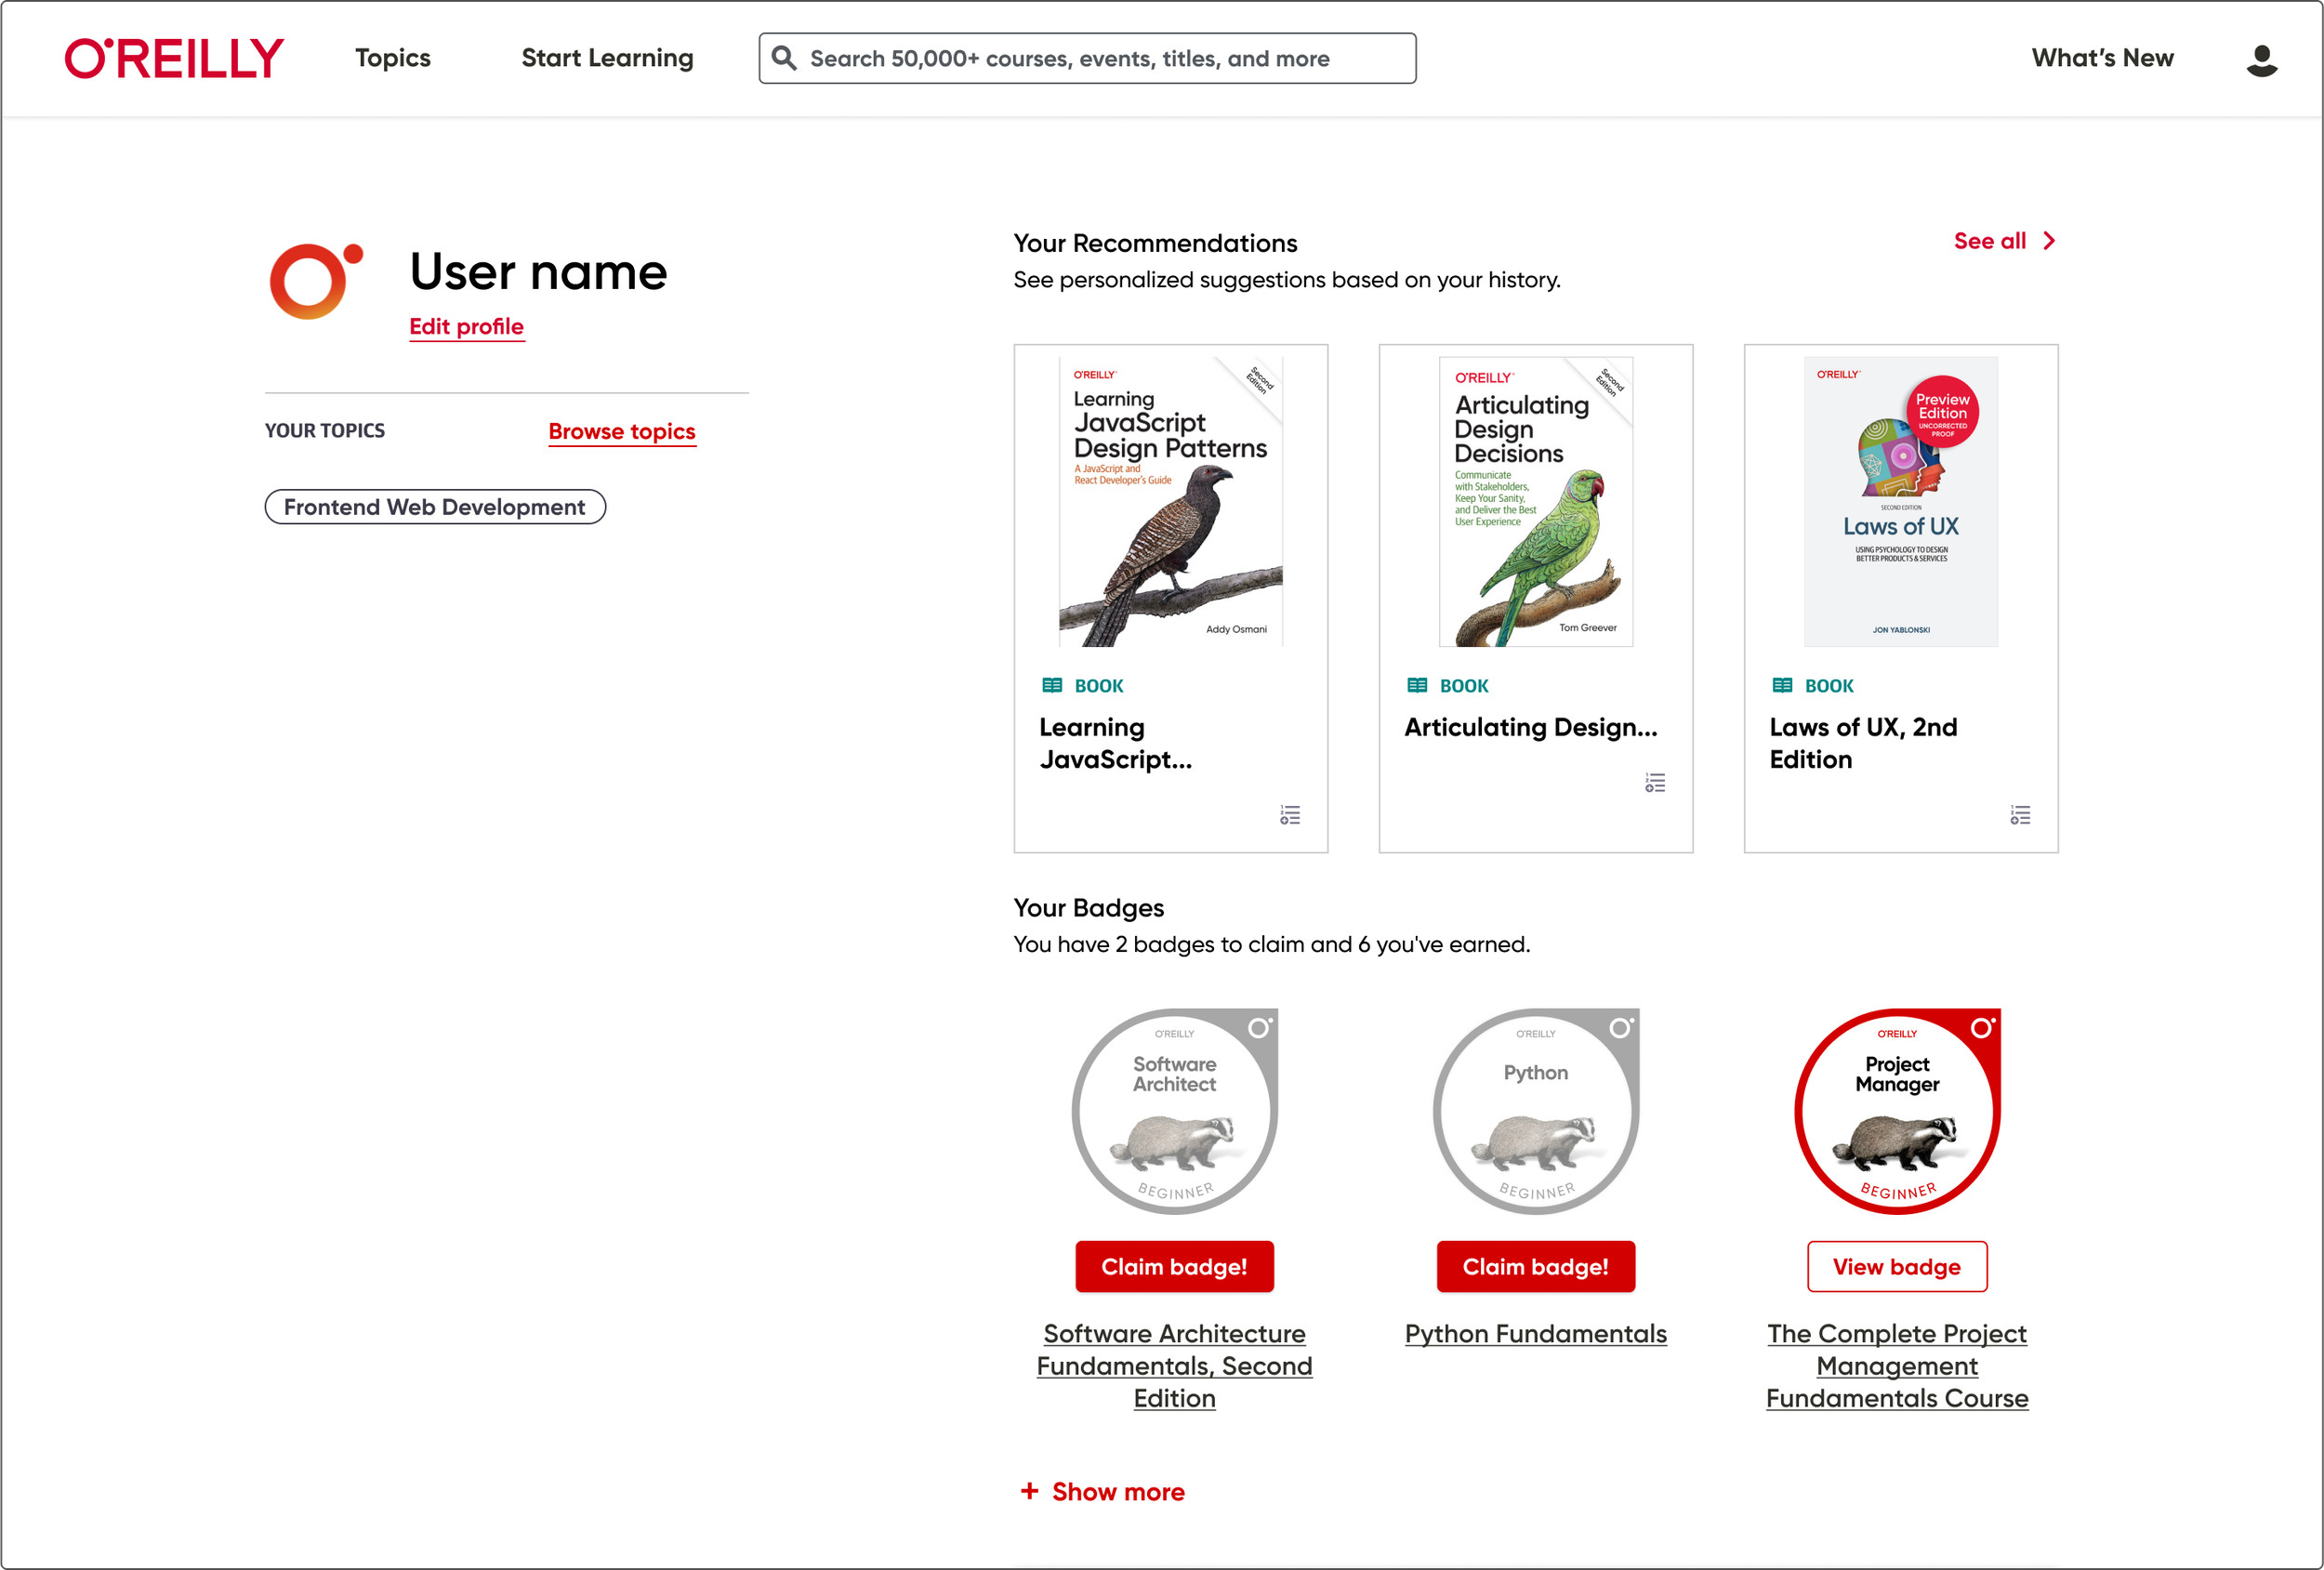
Task: Open What's New in the header
Action: coord(2102,58)
